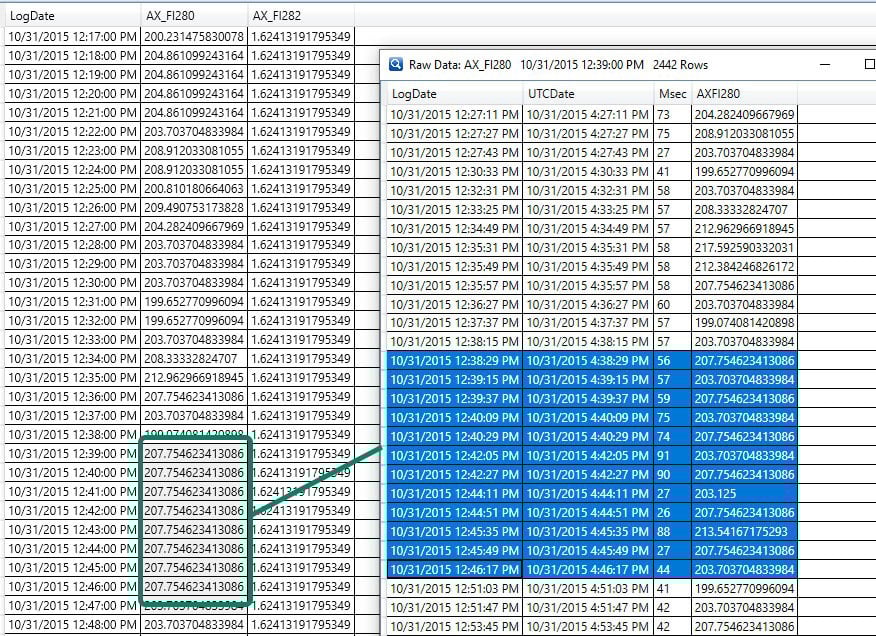The image size is (876, 636).
Task: Click value 209.490753173828 in main table
Action: coord(194,208)
